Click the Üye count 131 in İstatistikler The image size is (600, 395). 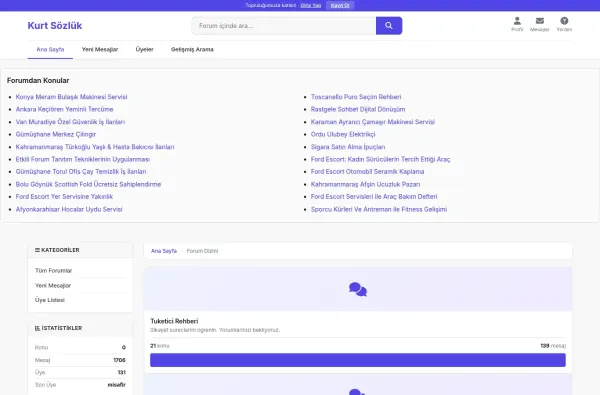122,372
